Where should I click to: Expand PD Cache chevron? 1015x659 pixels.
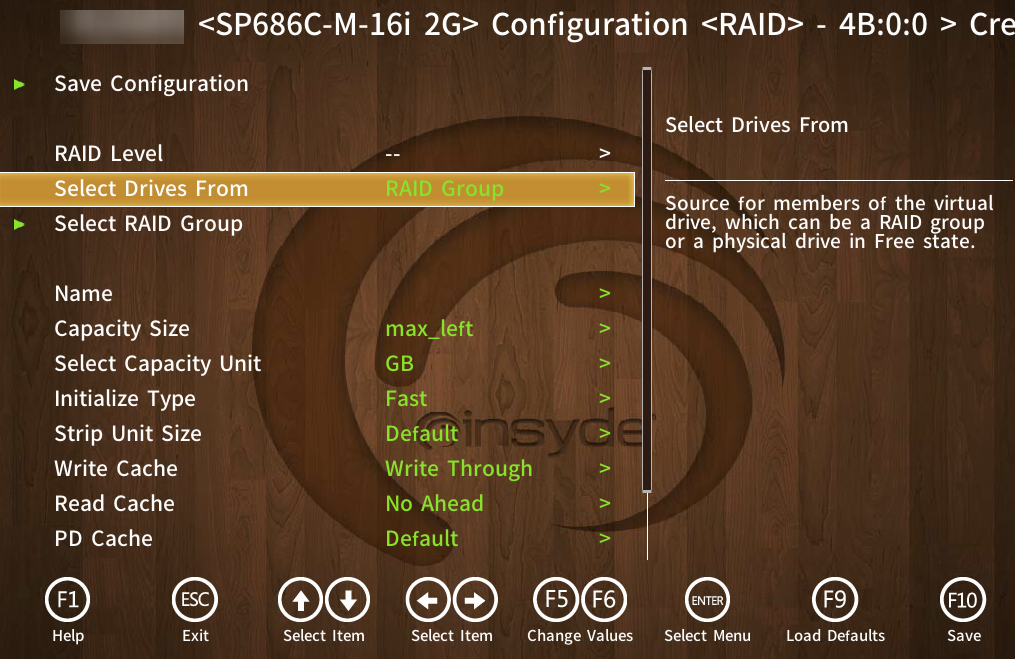605,538
